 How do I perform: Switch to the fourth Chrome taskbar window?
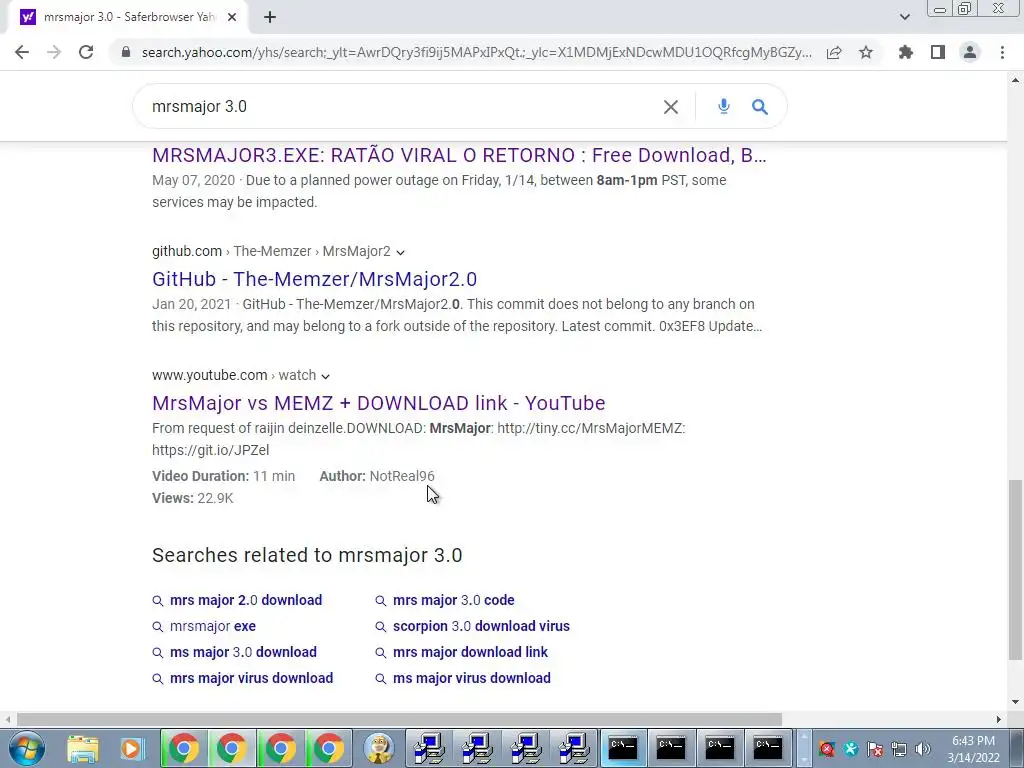(x=329, y=748)
